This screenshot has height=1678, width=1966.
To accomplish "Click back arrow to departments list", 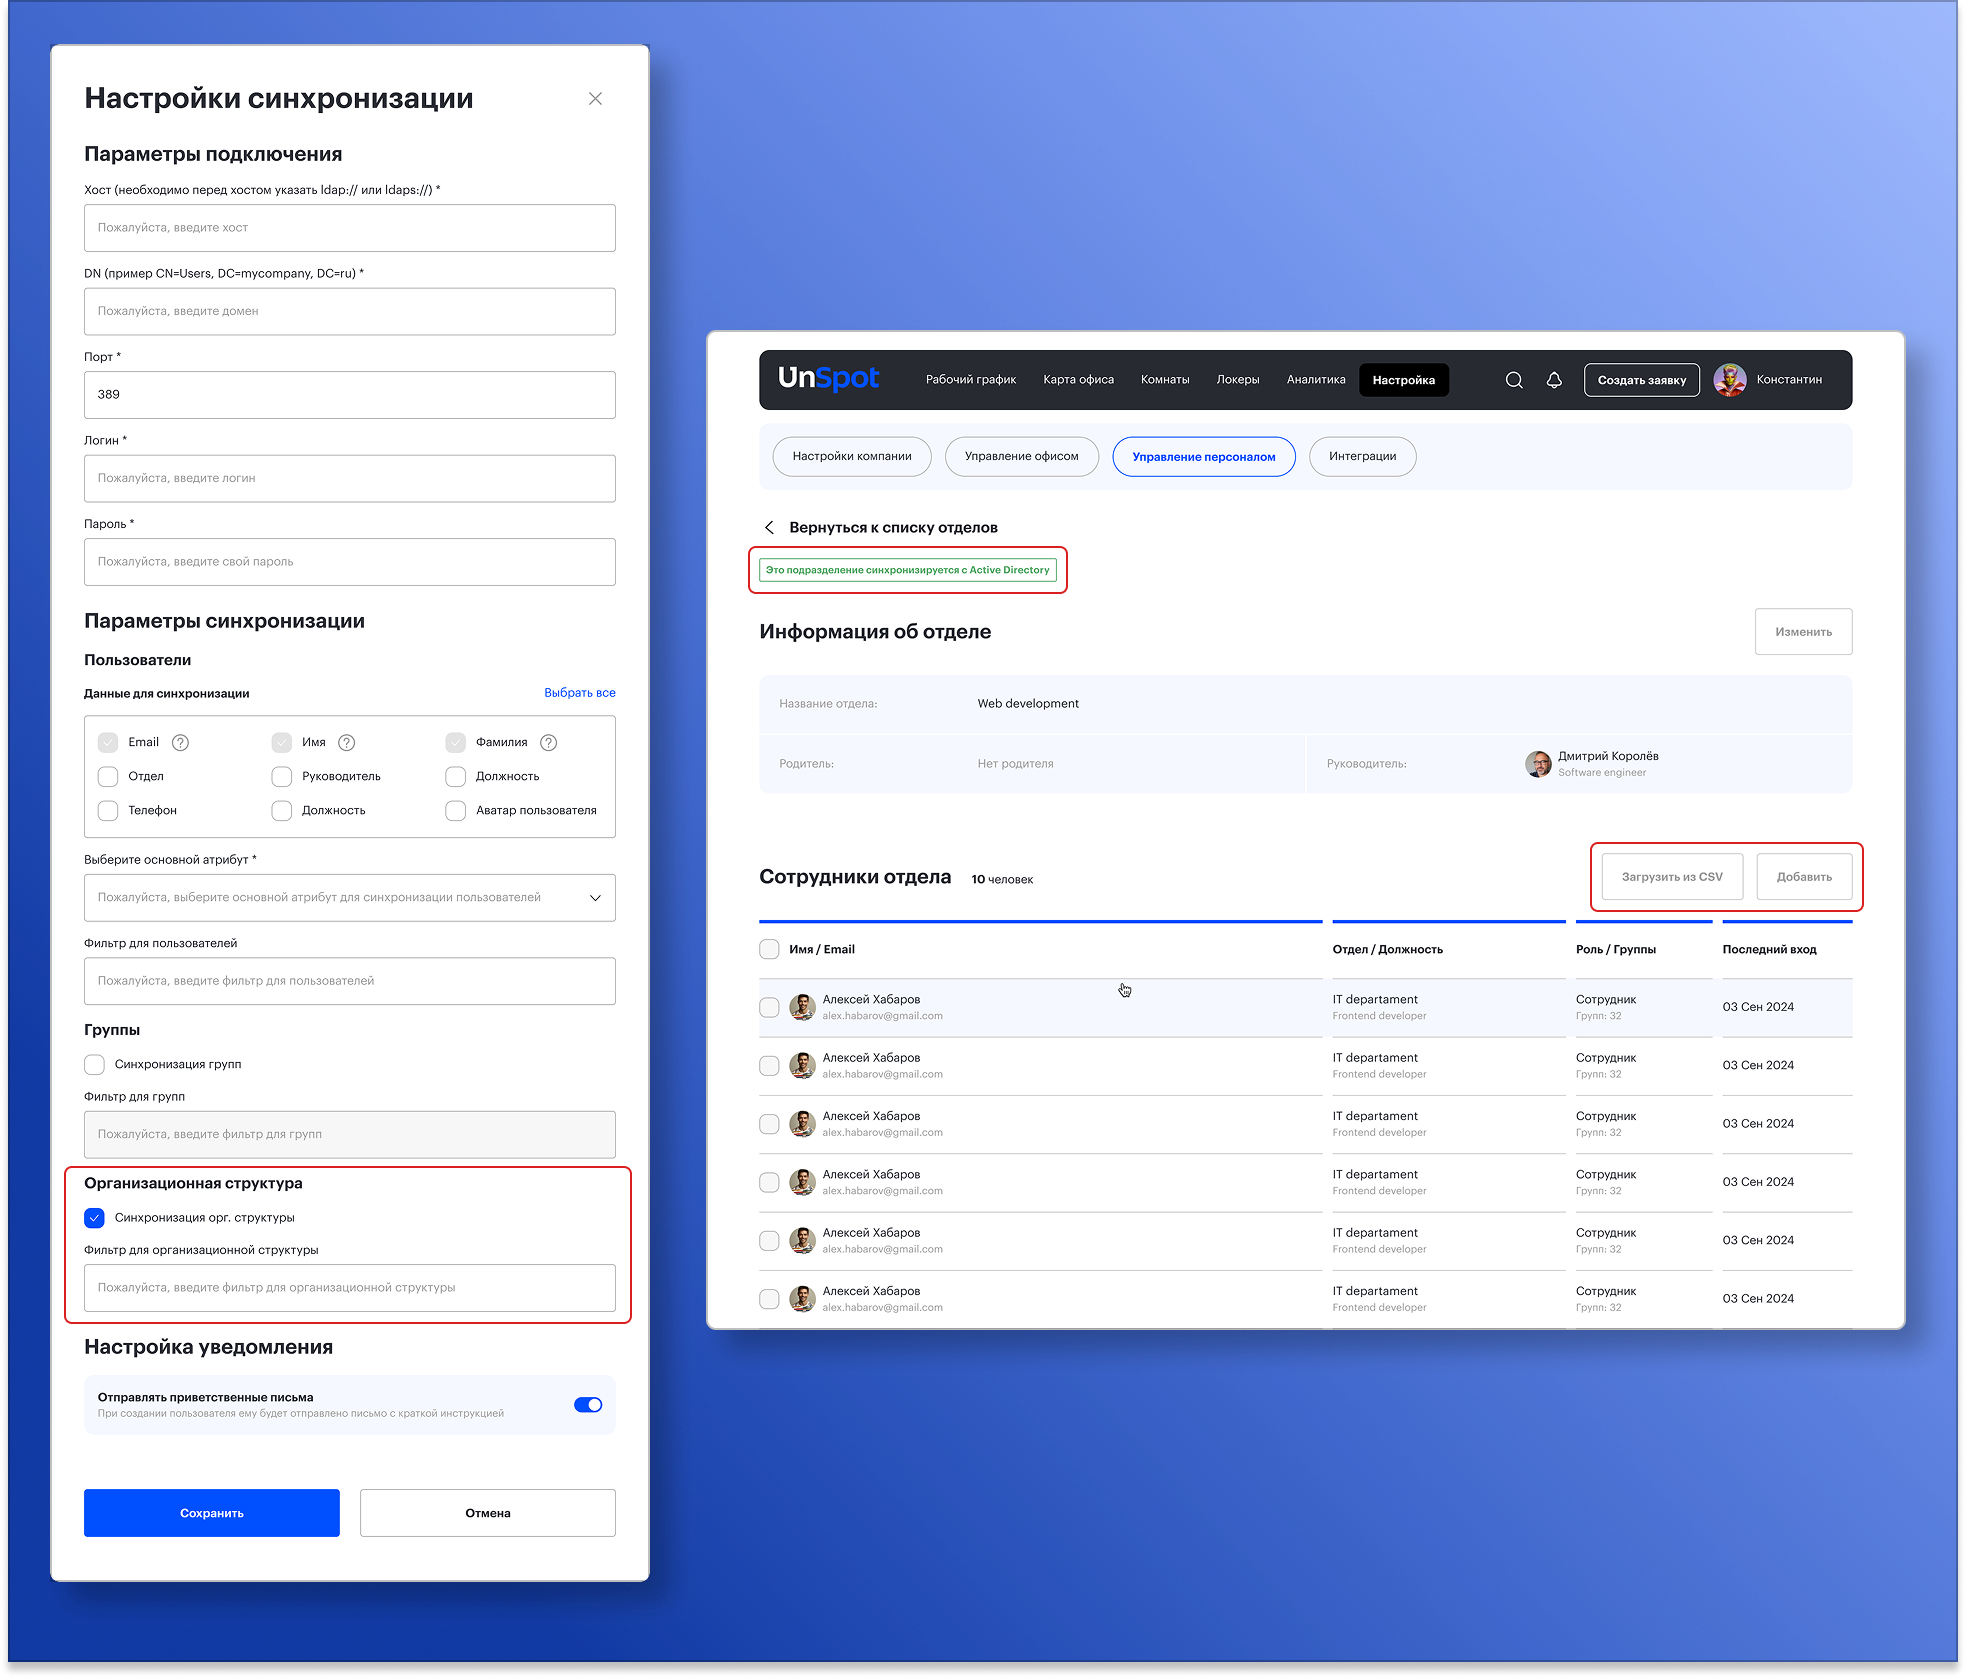I will click(769, 527).
